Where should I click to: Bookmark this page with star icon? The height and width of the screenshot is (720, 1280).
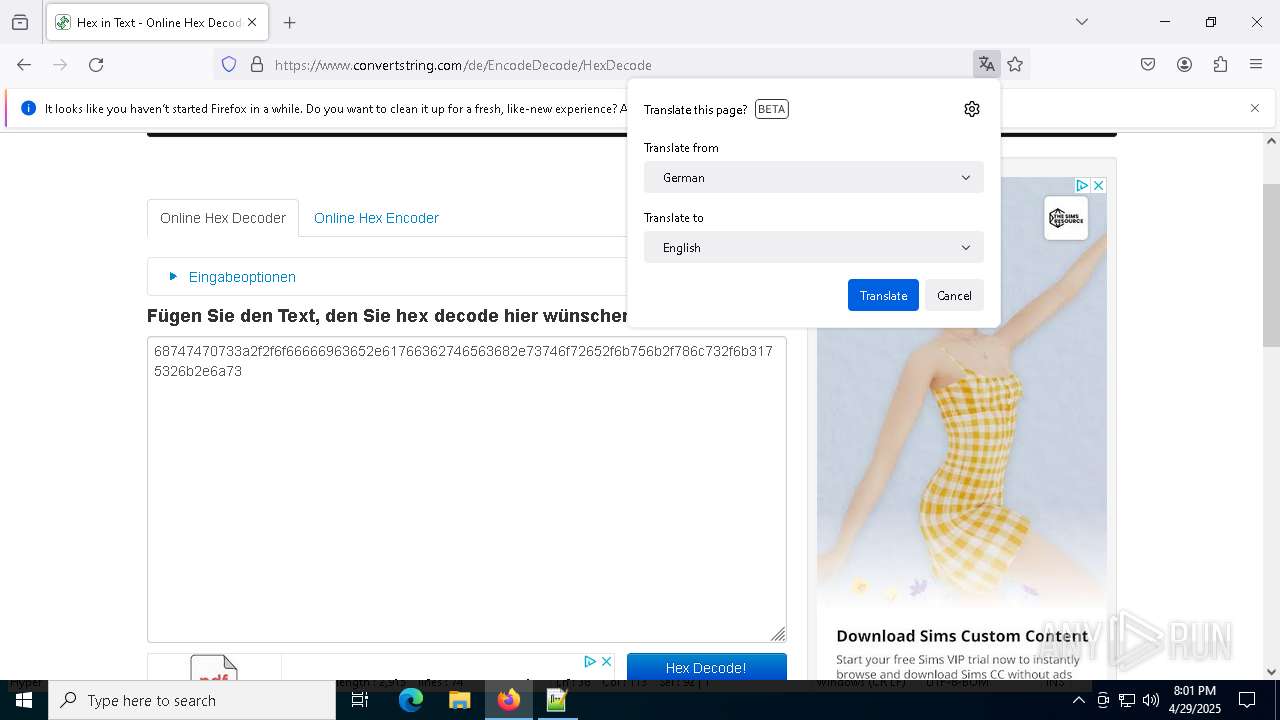point(1015,65)
